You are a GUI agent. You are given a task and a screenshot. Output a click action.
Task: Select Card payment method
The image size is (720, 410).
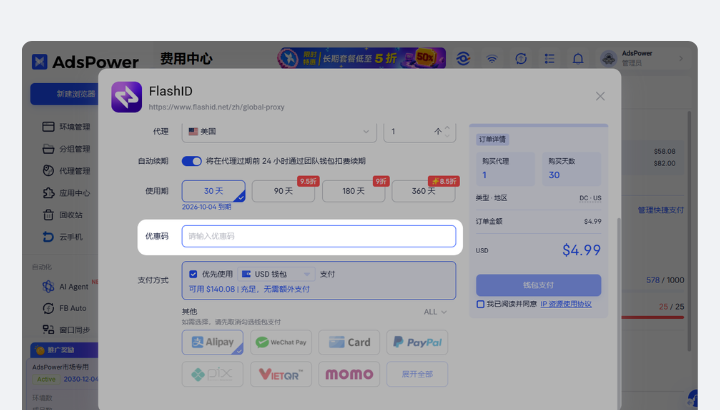(x=349, y=343)
